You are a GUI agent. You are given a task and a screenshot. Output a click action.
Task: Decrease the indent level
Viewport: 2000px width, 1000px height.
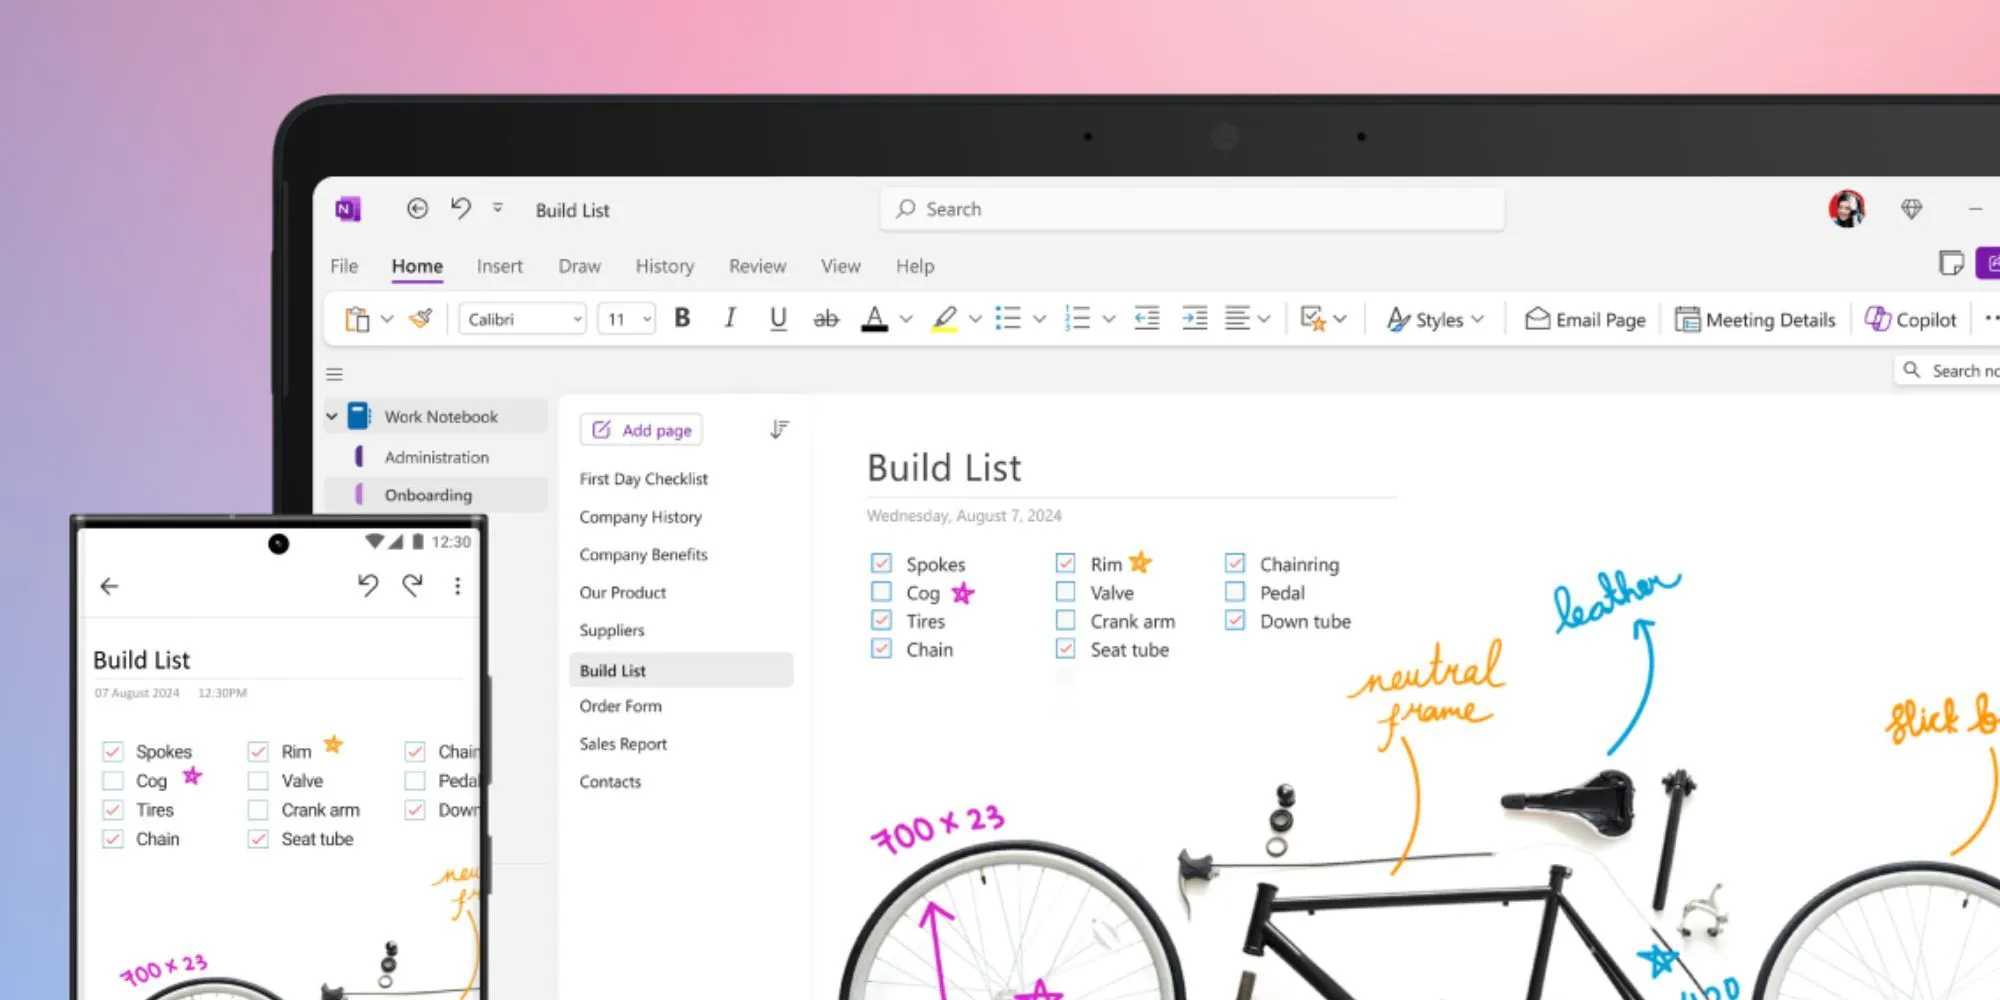(x=1147, y=319)
